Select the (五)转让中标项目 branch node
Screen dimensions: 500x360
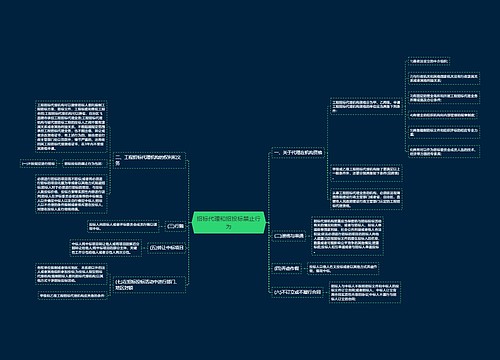(x=167, y=248)
